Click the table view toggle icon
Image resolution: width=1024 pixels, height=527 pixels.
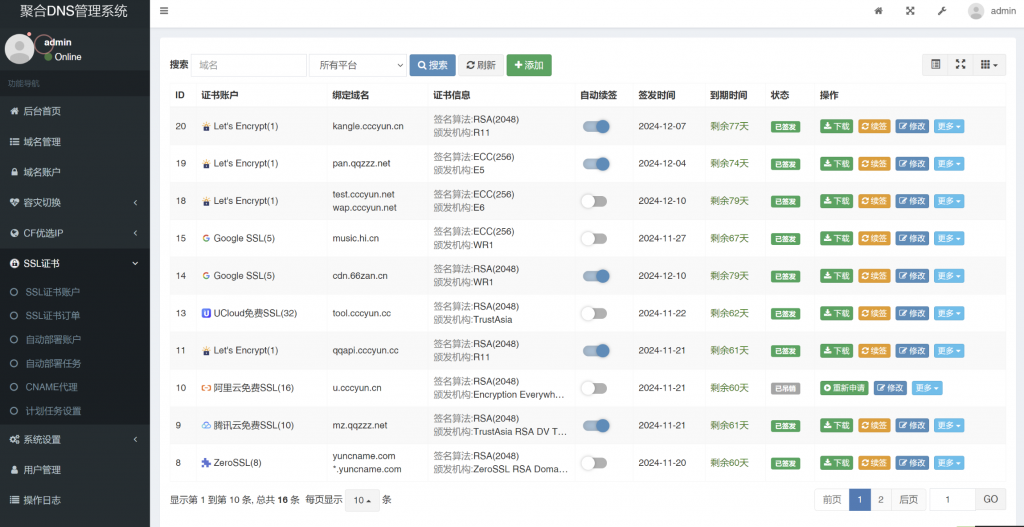click(936, 65)
